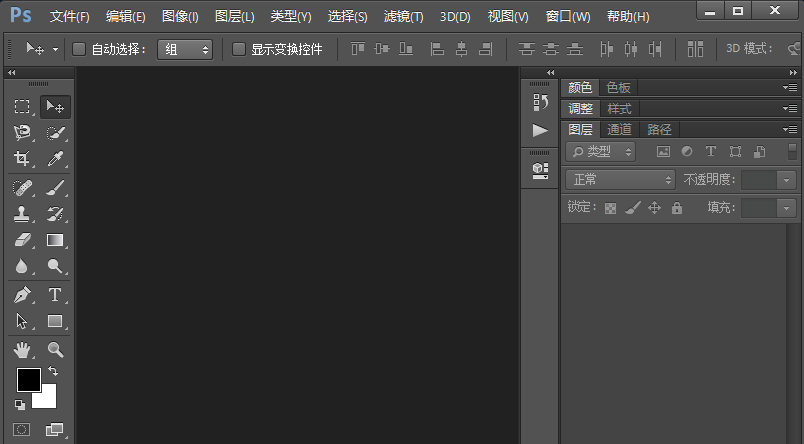Select the Pen tool
The width and height of the screenshot is (804, 444).
coord(22,295)
